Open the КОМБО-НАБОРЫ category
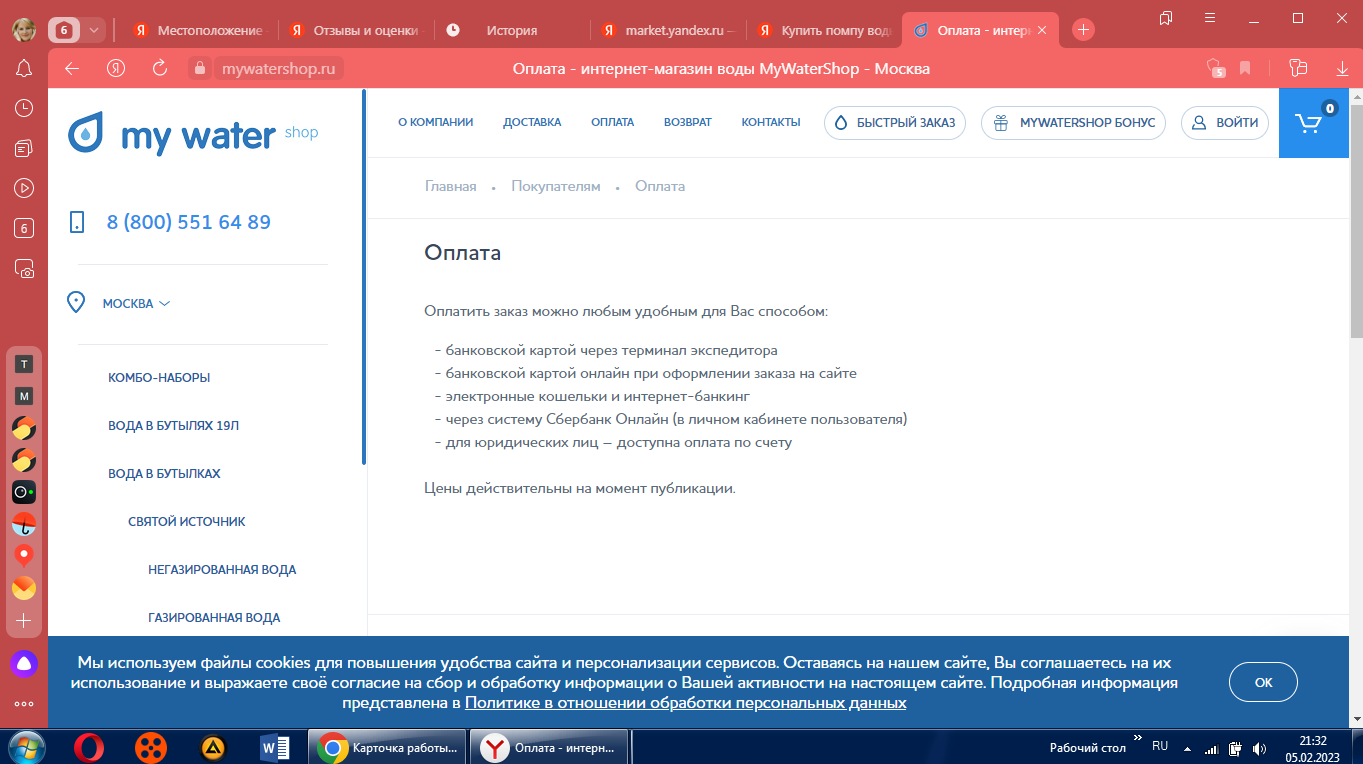 159,378
